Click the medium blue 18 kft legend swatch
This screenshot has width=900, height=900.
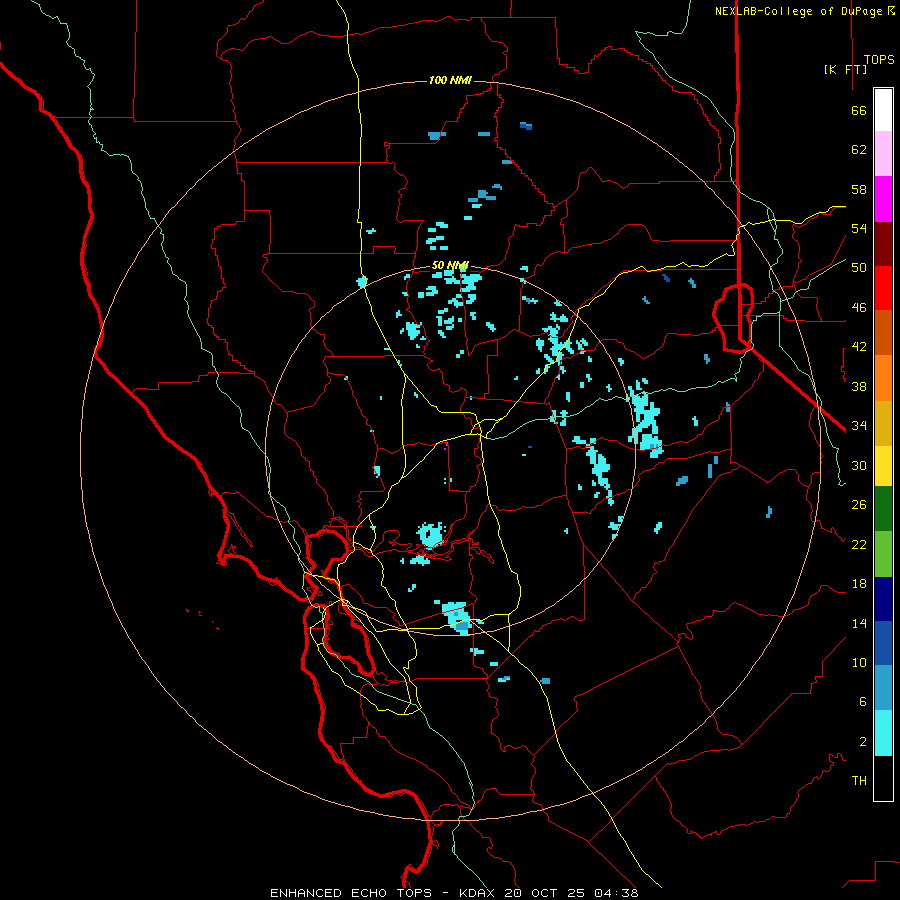pyautogui.click(x=883, y=643)
